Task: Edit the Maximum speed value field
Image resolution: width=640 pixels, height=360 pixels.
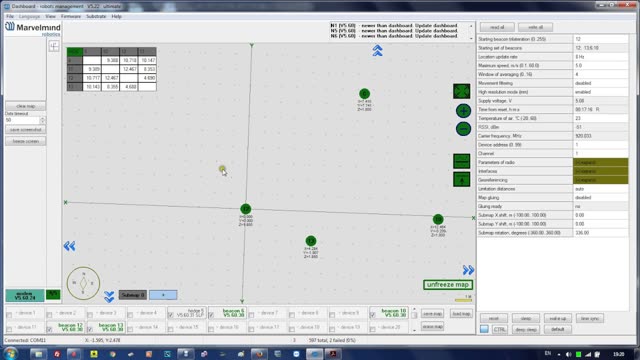Action: click(x=600, y=66)
